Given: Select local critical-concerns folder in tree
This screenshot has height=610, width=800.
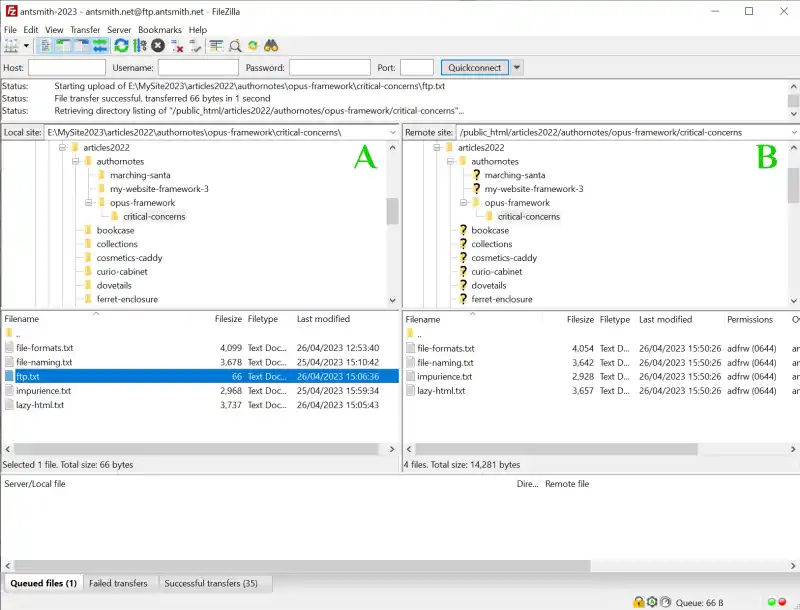Looking at the screenshot, I should (154, 216).
